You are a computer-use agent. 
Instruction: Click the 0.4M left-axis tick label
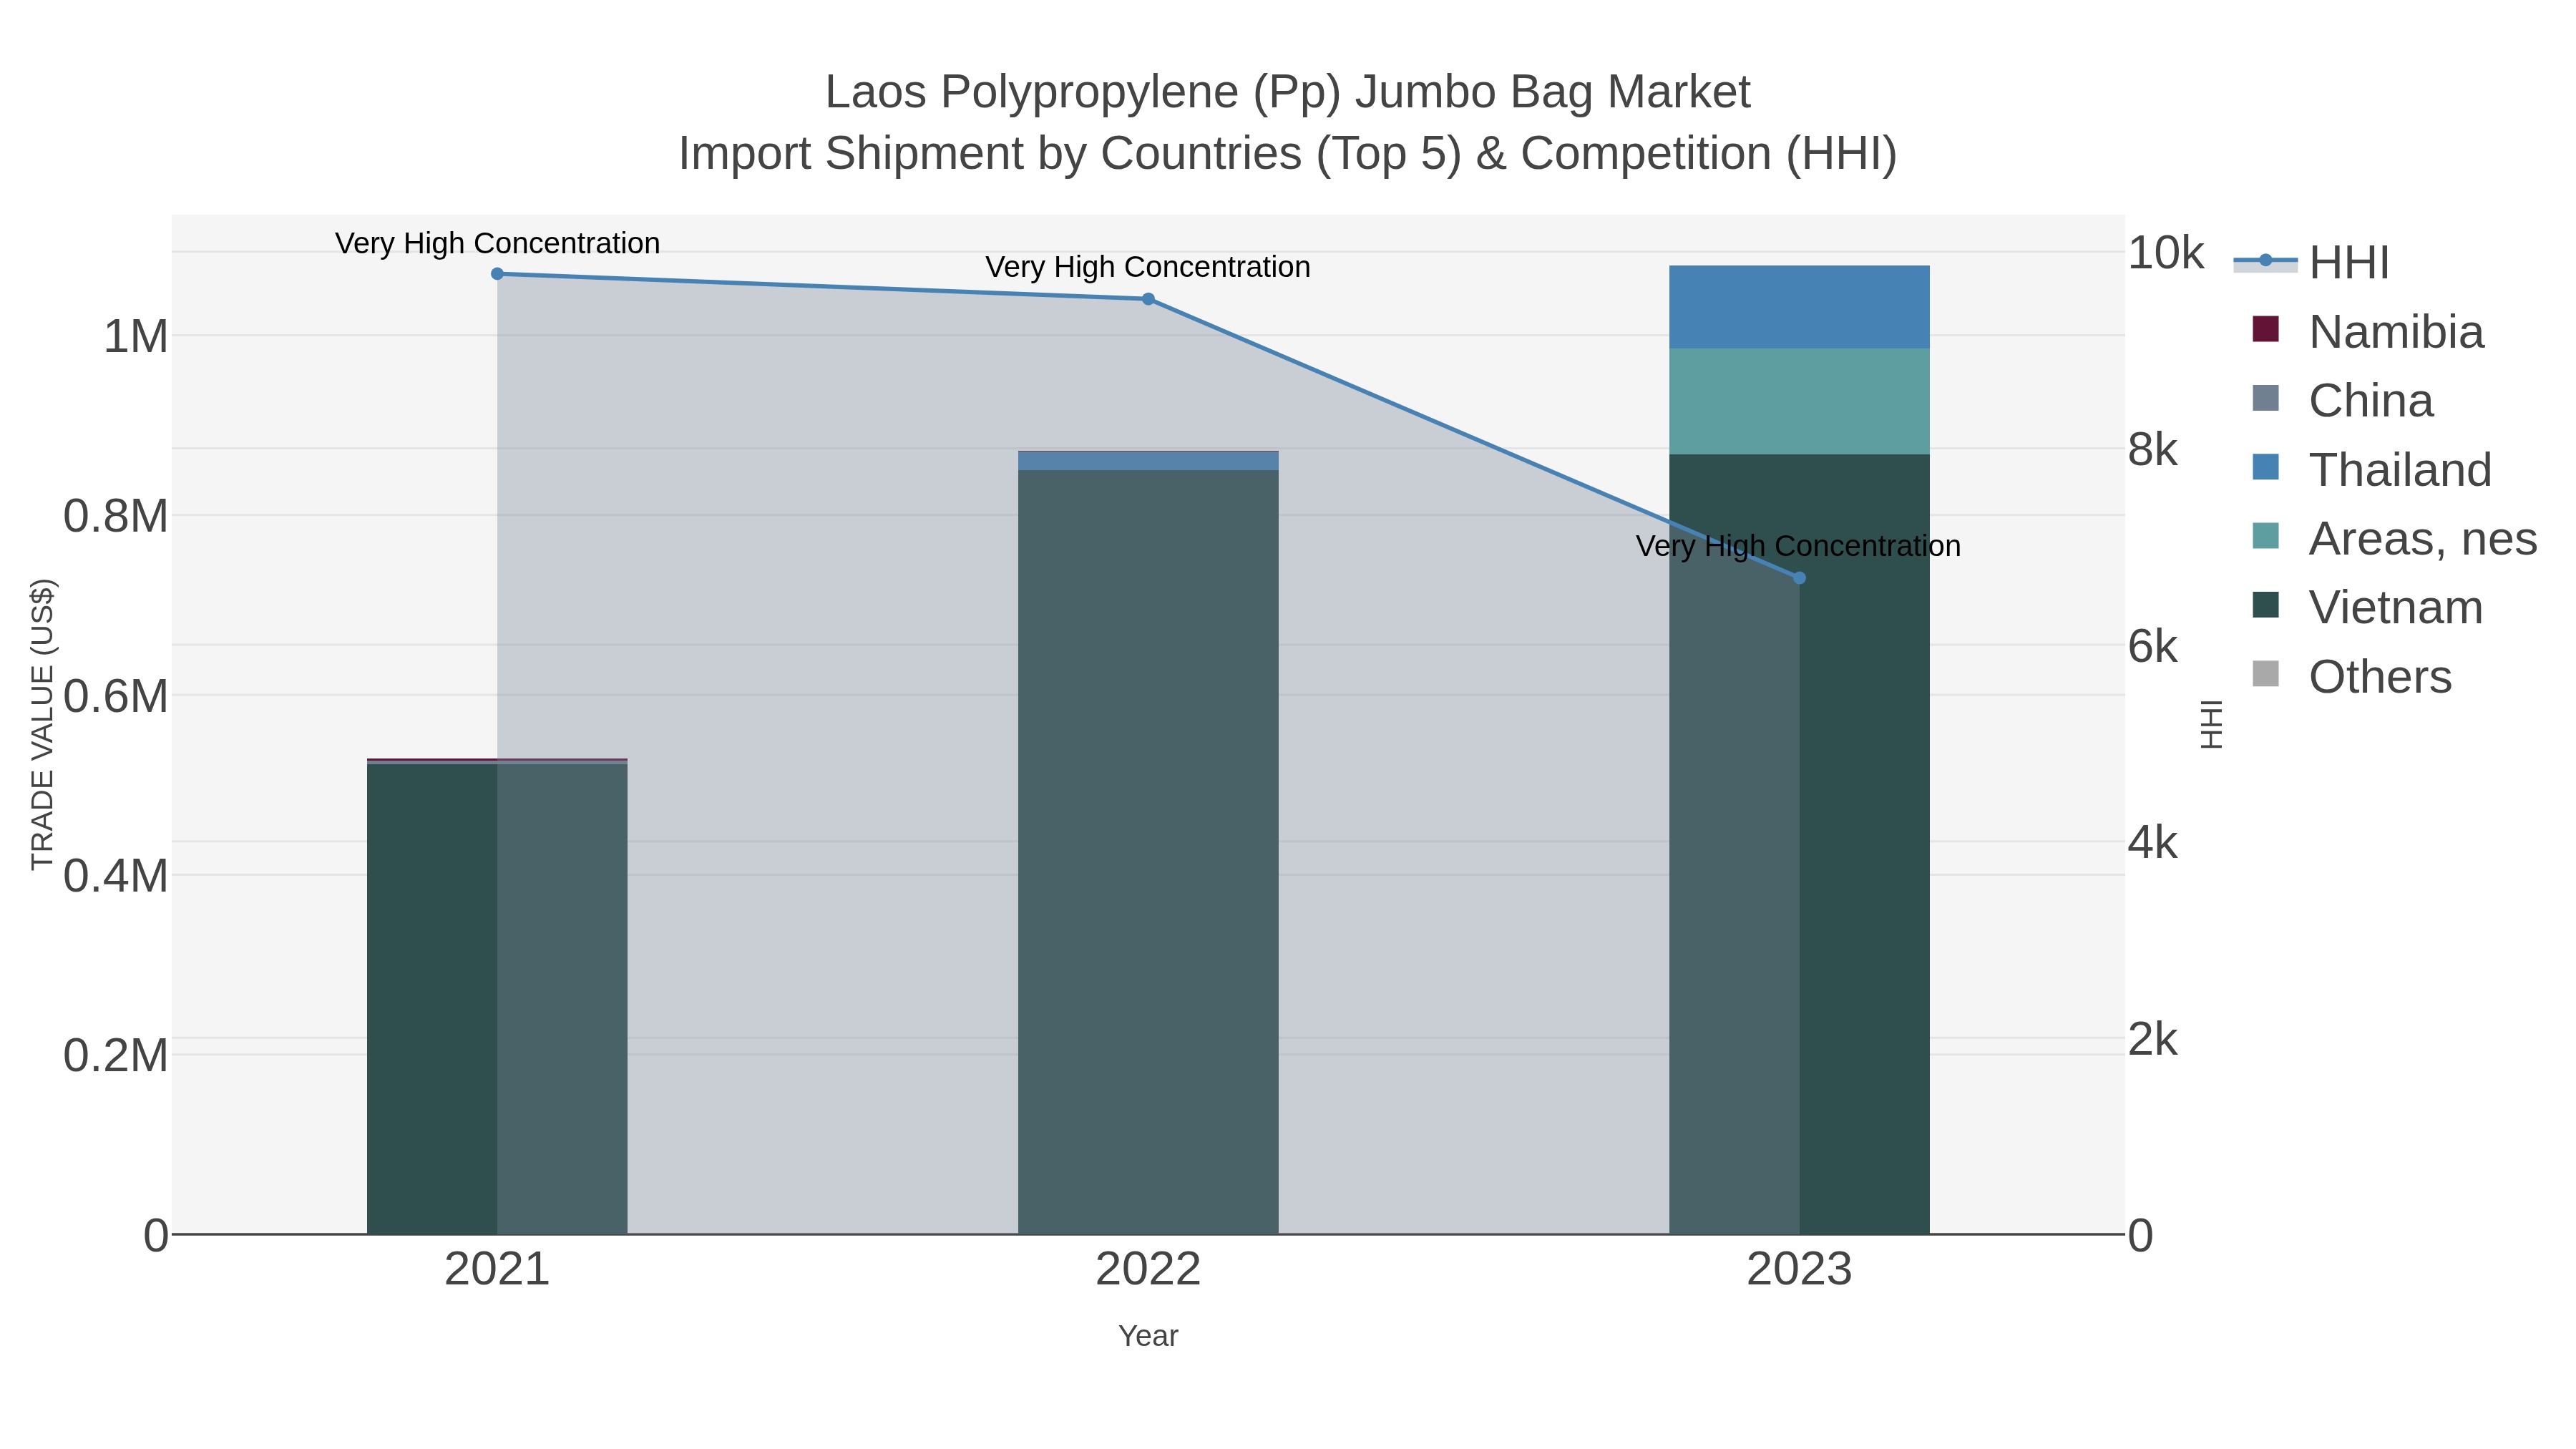pos(116,876)
